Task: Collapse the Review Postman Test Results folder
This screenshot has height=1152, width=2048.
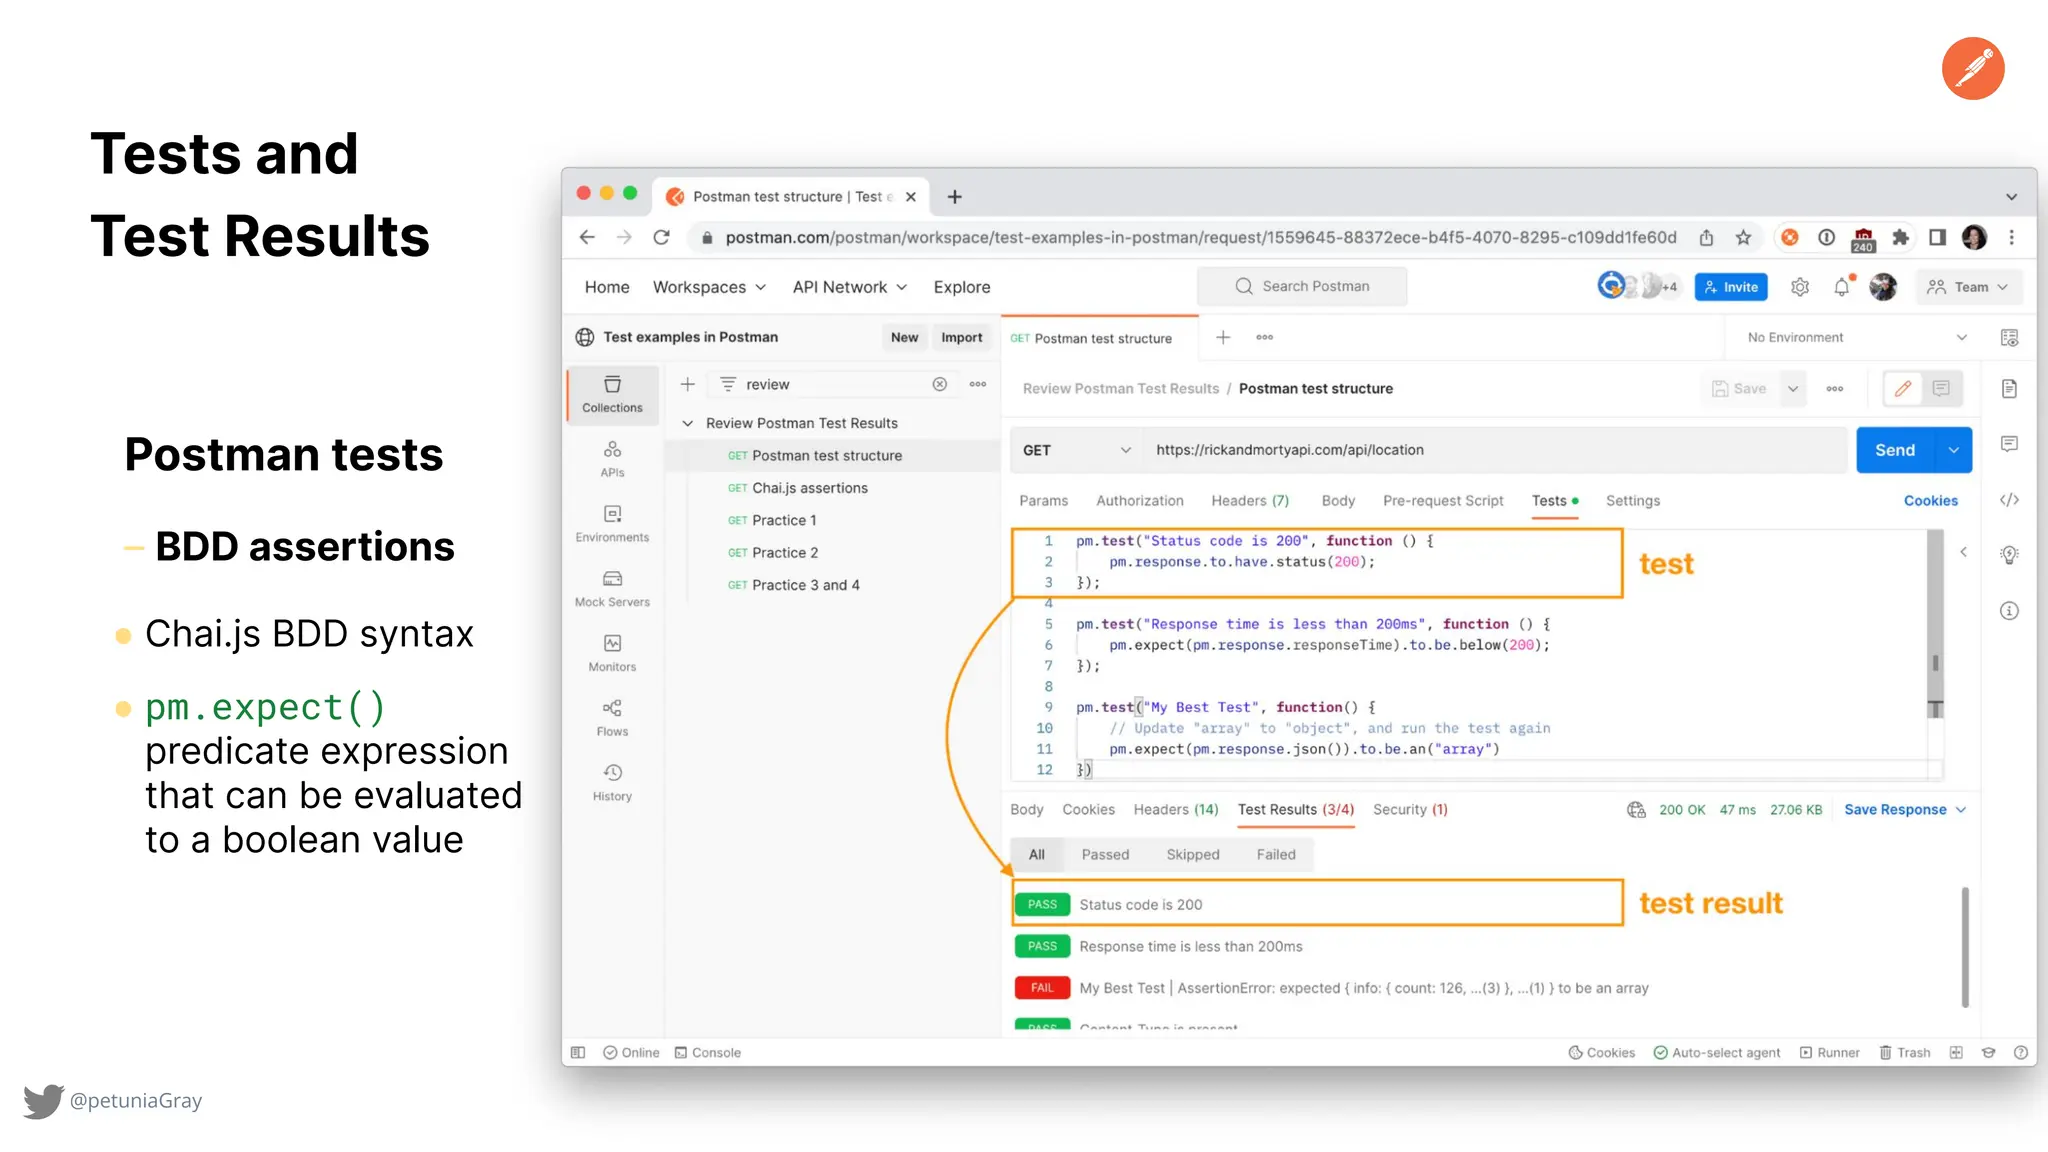Action: tap(688, 423)
